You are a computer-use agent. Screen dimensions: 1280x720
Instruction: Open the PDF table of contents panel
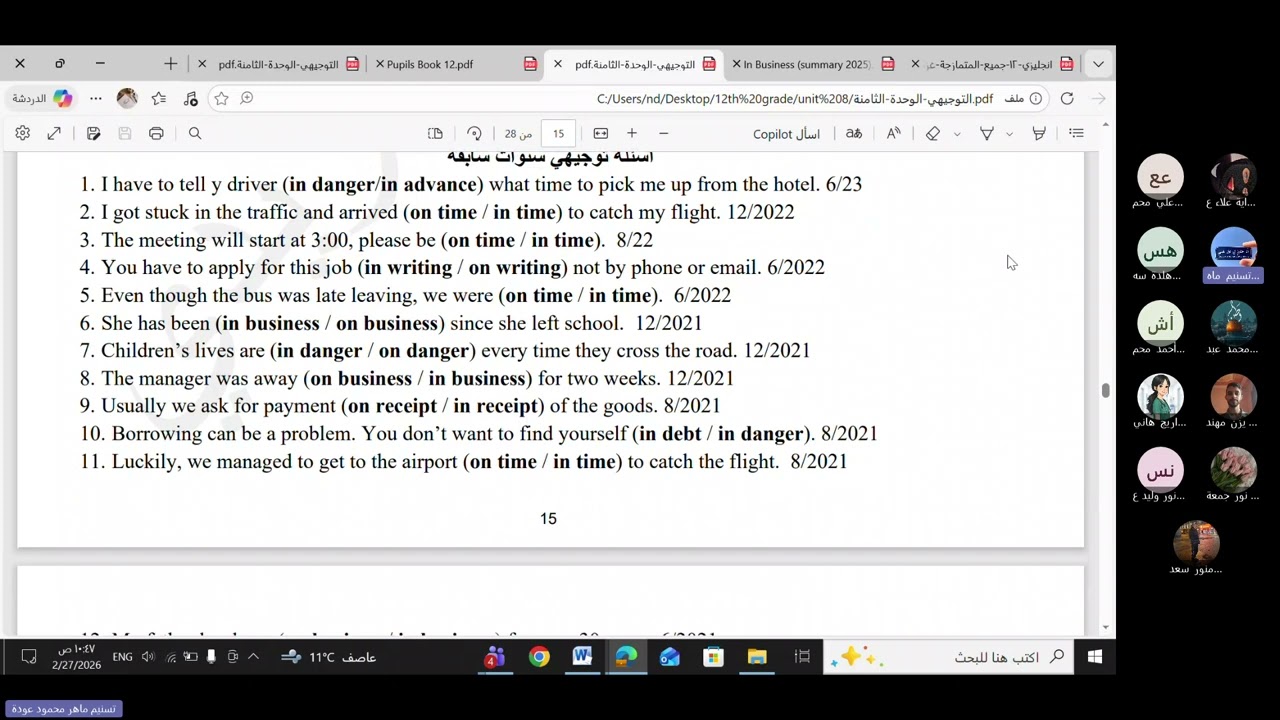pos(1076,133)
